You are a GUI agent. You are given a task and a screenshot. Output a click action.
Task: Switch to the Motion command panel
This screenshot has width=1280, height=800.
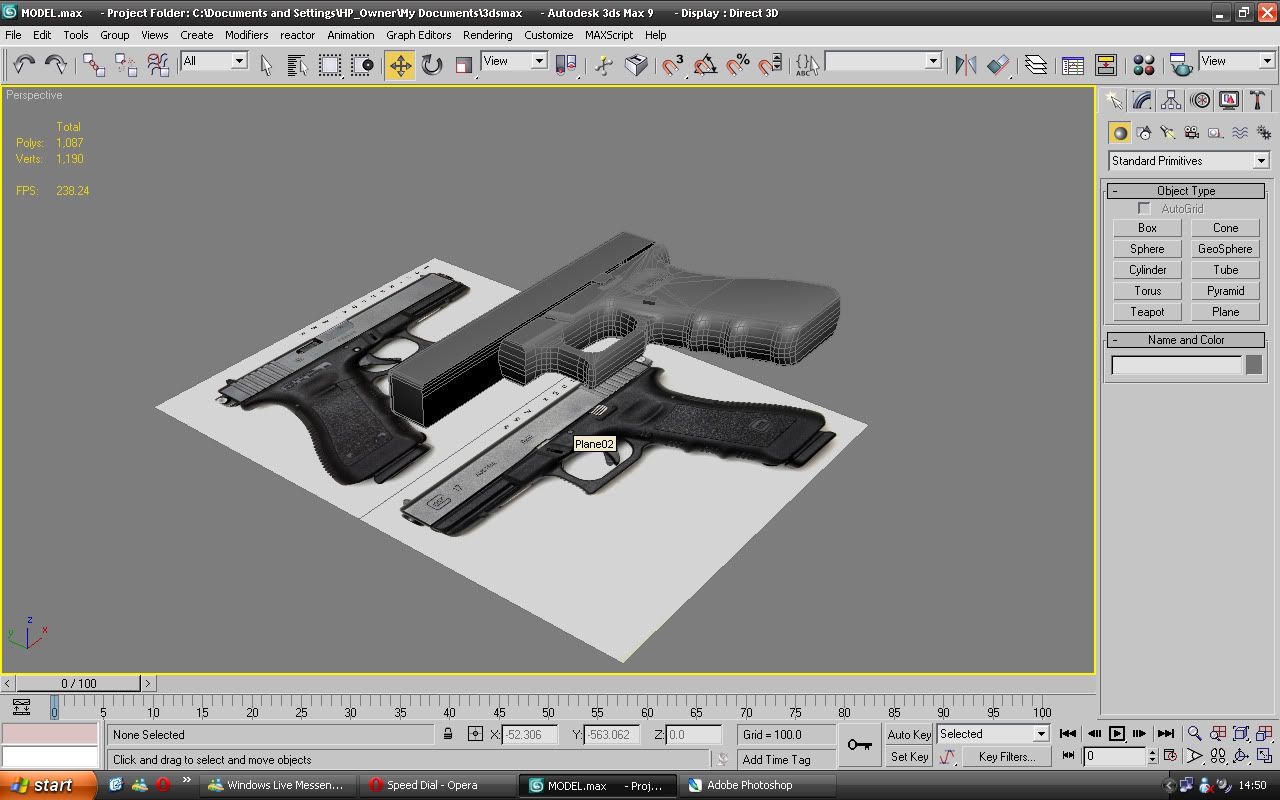click(1200, 100)
